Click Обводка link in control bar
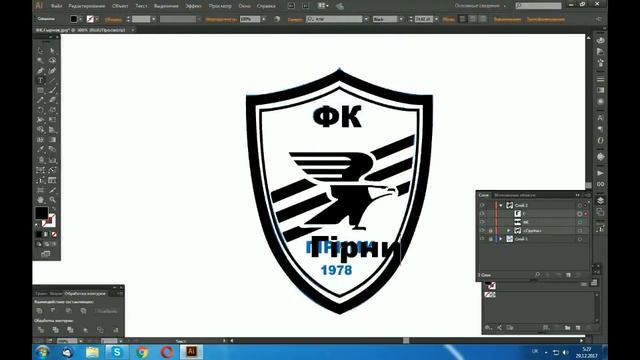640x360 pixels. (x=113, y=19)
